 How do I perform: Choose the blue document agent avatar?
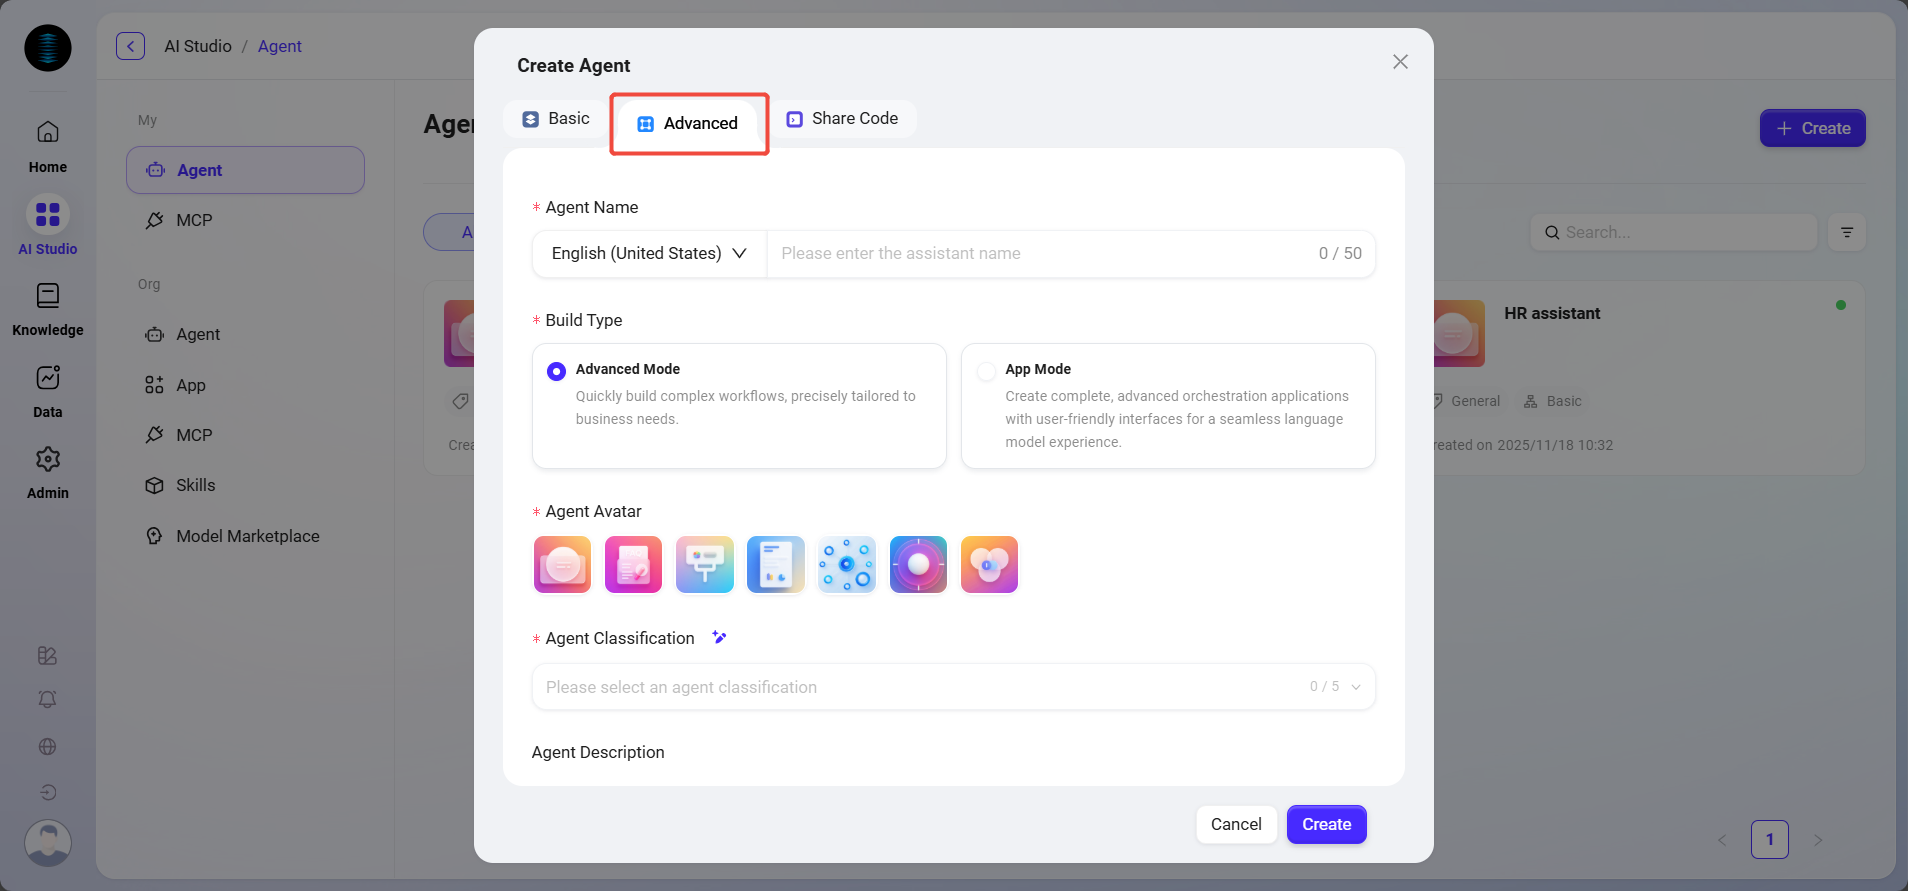coord(775,564)
